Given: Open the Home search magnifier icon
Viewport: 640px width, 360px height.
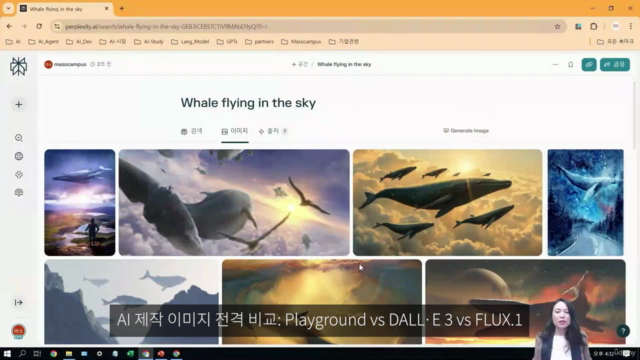Looking at the screenshot, I should coord(19,138).
